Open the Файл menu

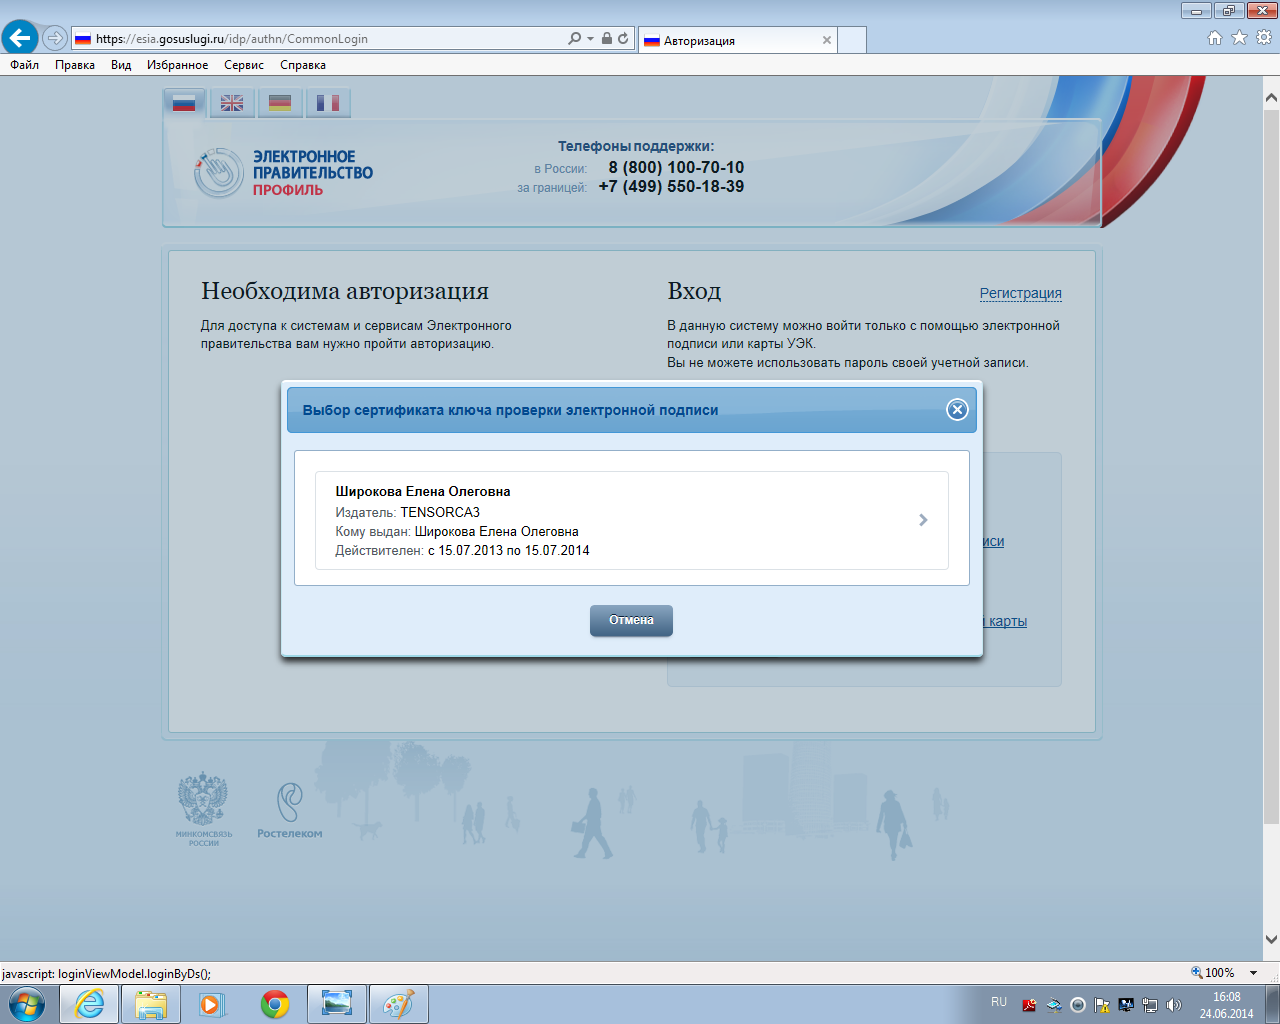point(25,65)
